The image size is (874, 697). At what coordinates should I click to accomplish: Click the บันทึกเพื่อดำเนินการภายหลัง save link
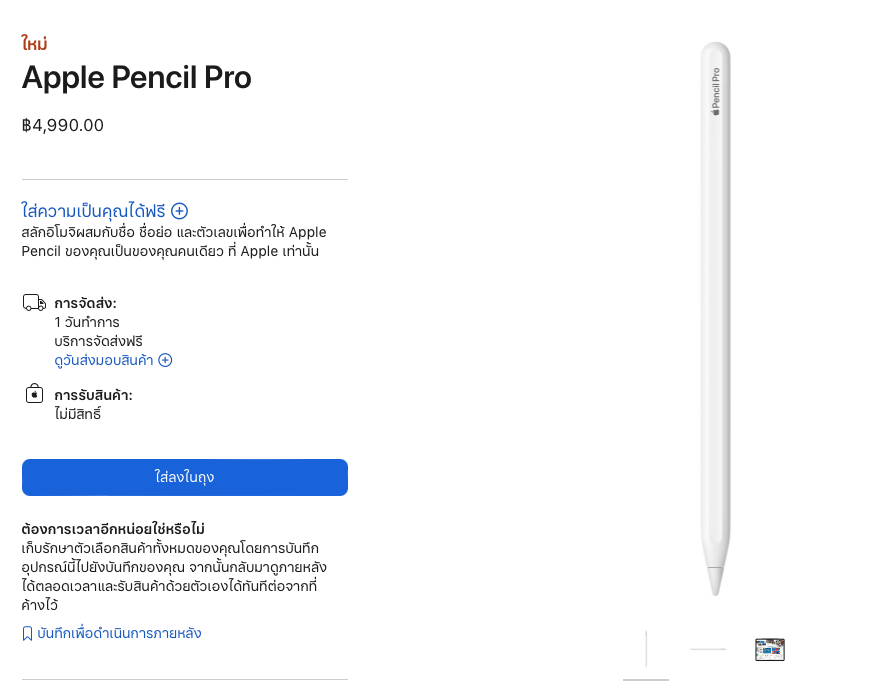pos(119,634)
